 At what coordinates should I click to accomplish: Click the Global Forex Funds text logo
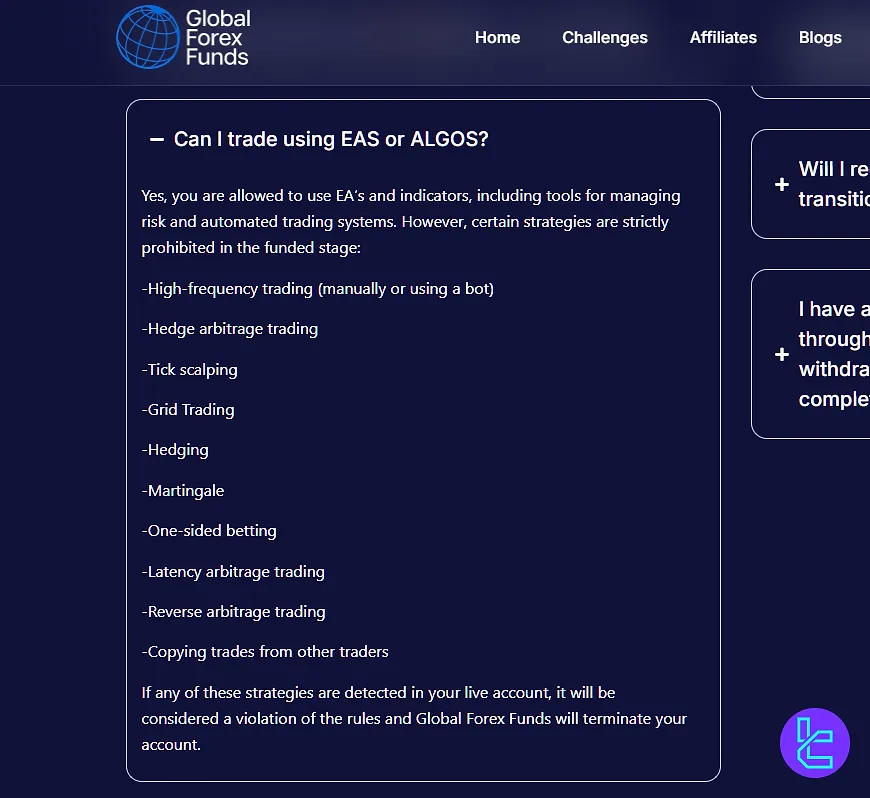point(218,38)
